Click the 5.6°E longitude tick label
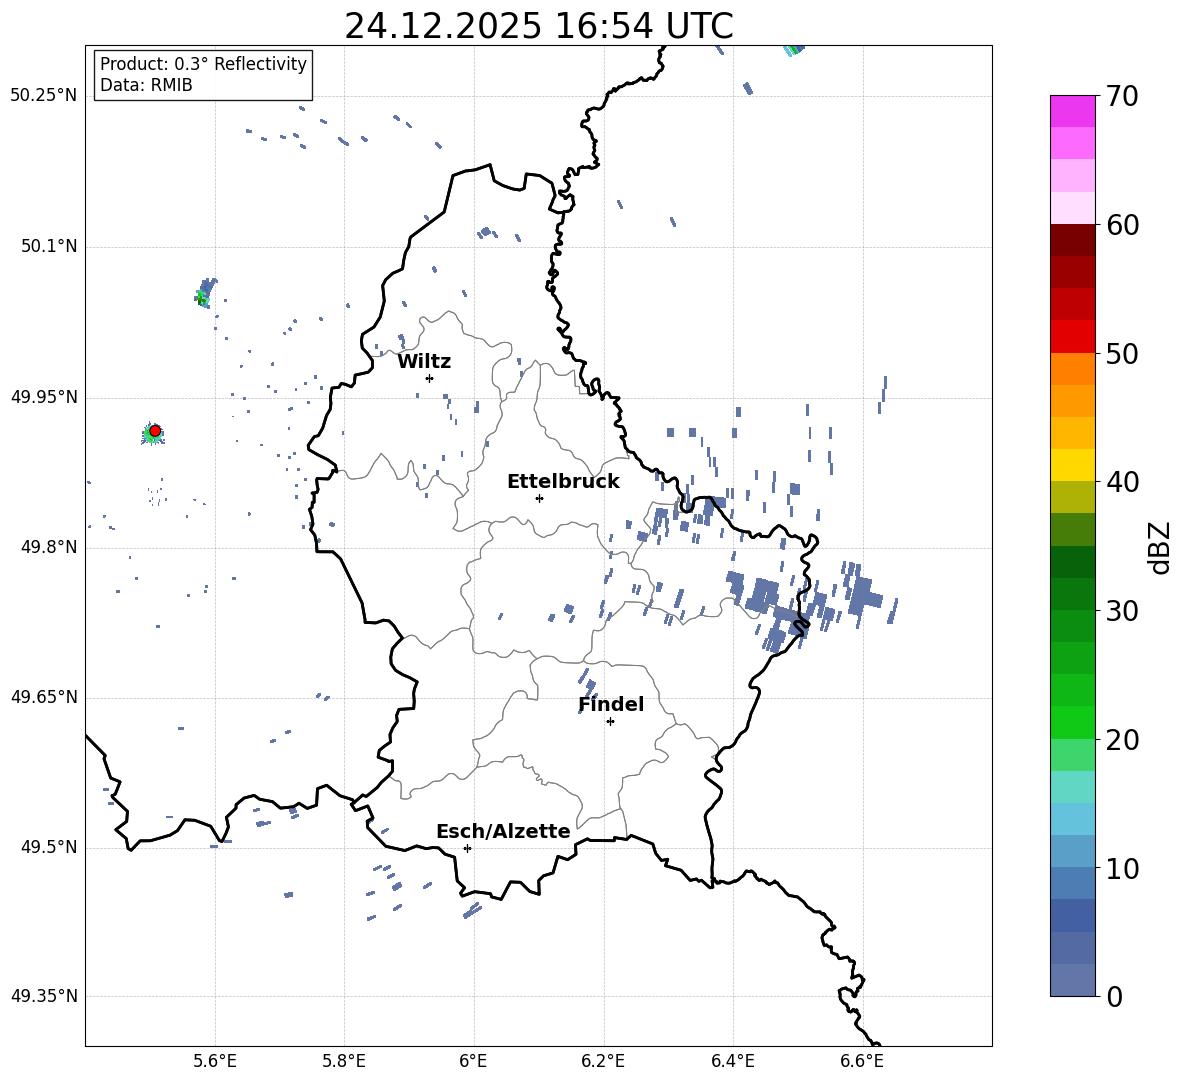Screen dimensions: 1184x1081 click(x=215, y=1061)
